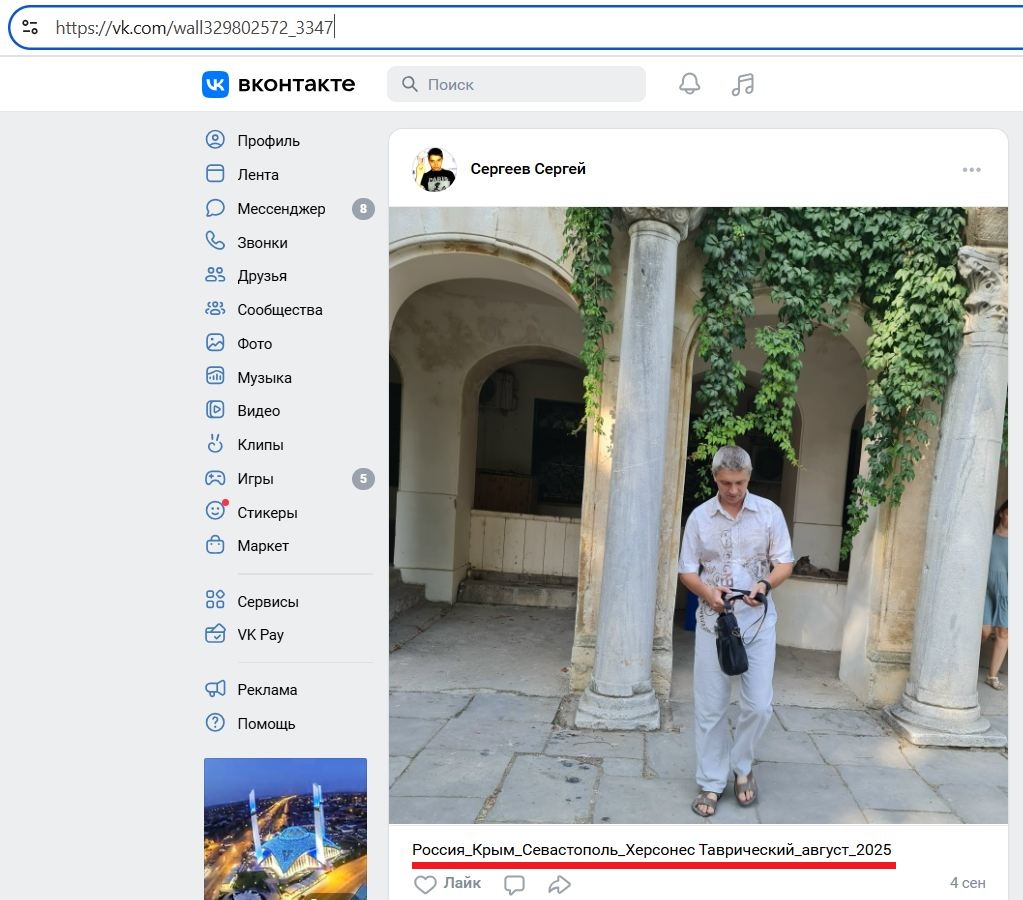The height and width of the screenshot is (900, 1023).
Task: Open the Друзья section
Action: click(262, 276)
